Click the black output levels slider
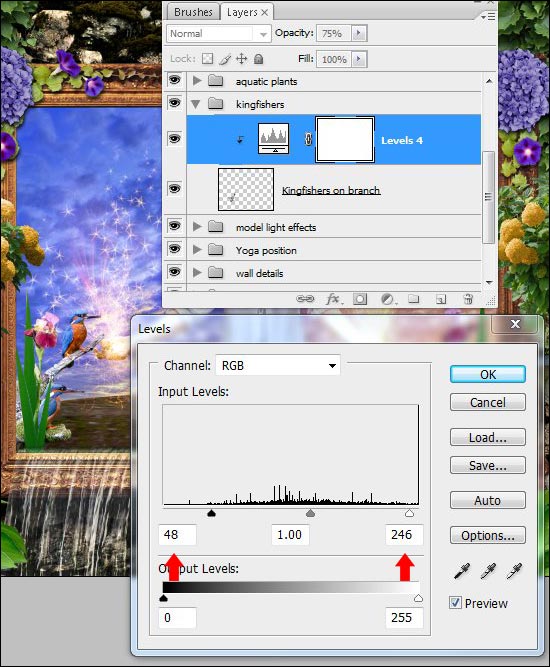Screen dimensions: 550x667 tap(163, 599)
